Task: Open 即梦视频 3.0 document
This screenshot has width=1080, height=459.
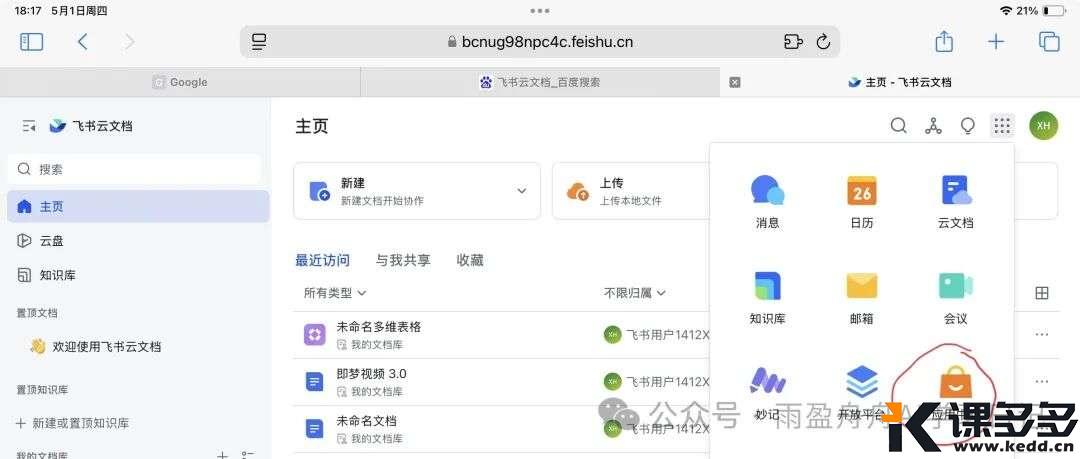Action: tap(371, 374)
